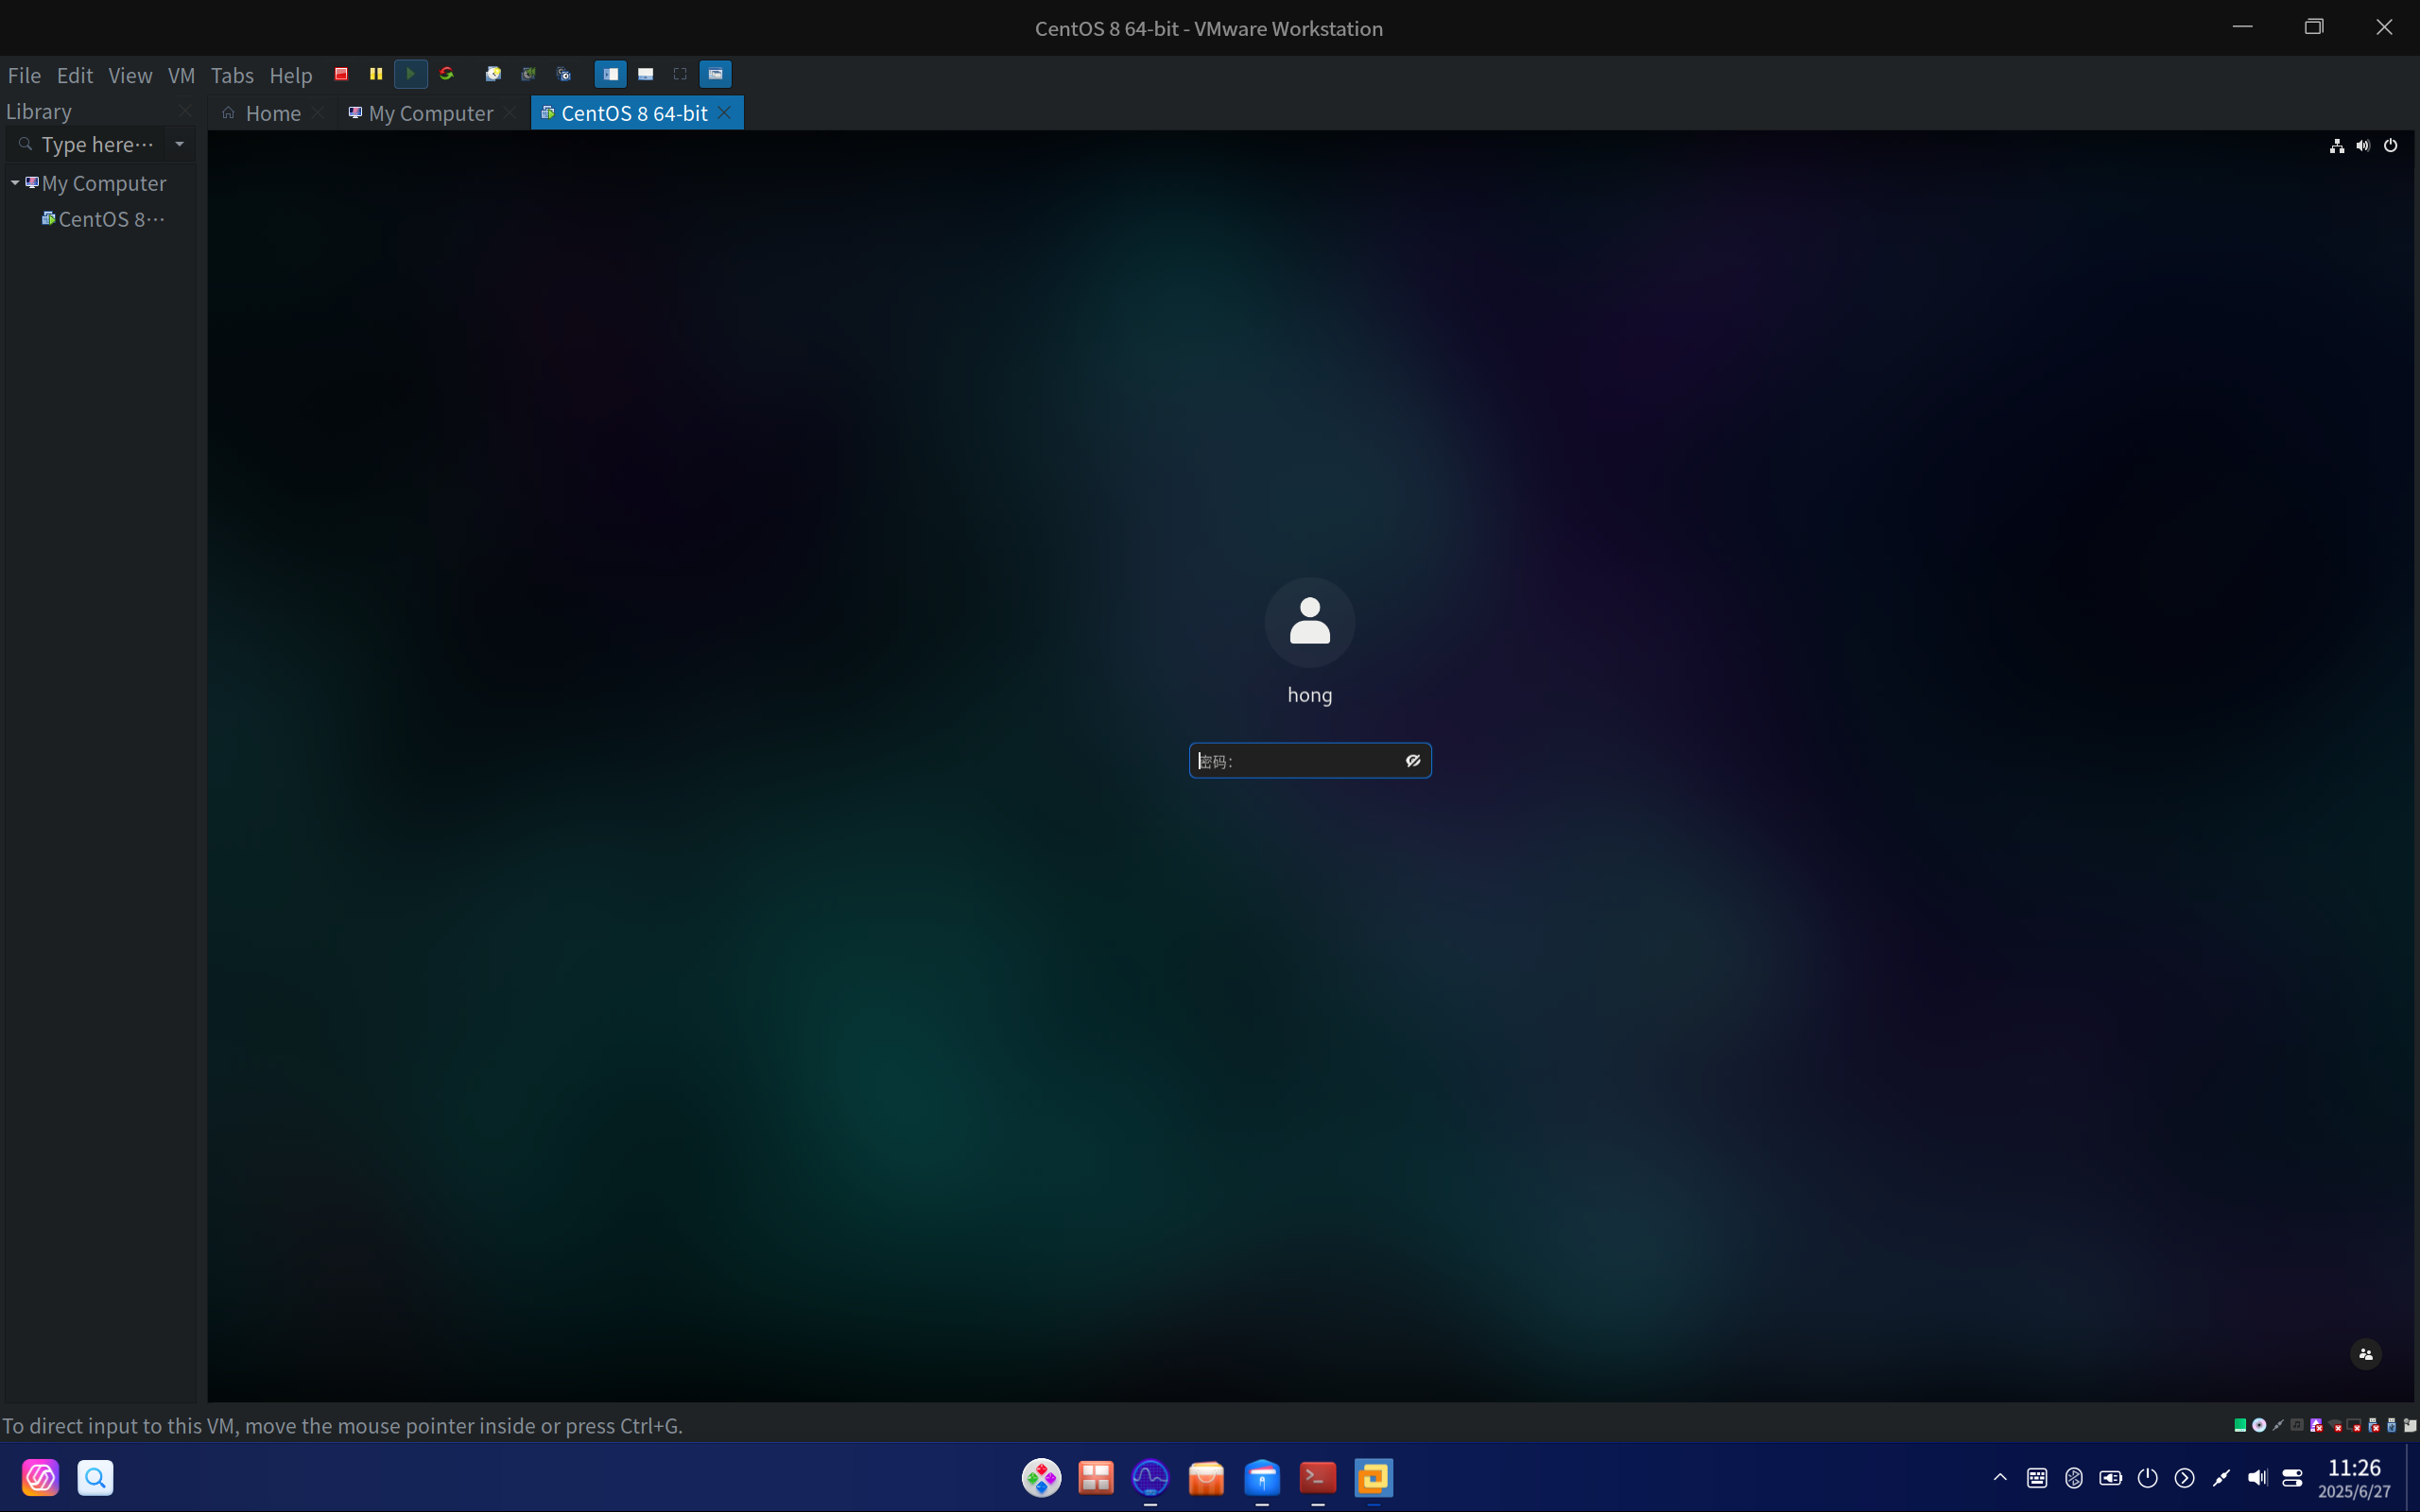Open the terminal icon in the taskbar
Image resolution: width=2420 pixels, height=1512 pixels.
1318,1477
